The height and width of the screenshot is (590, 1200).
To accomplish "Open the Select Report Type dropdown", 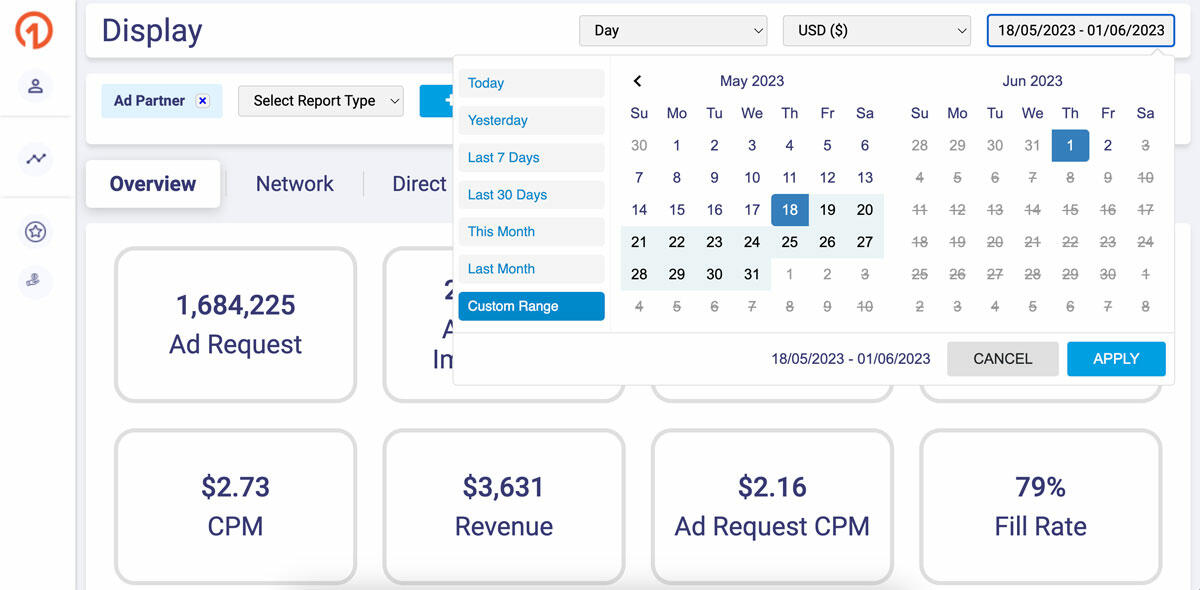I will tap(320, 101).
